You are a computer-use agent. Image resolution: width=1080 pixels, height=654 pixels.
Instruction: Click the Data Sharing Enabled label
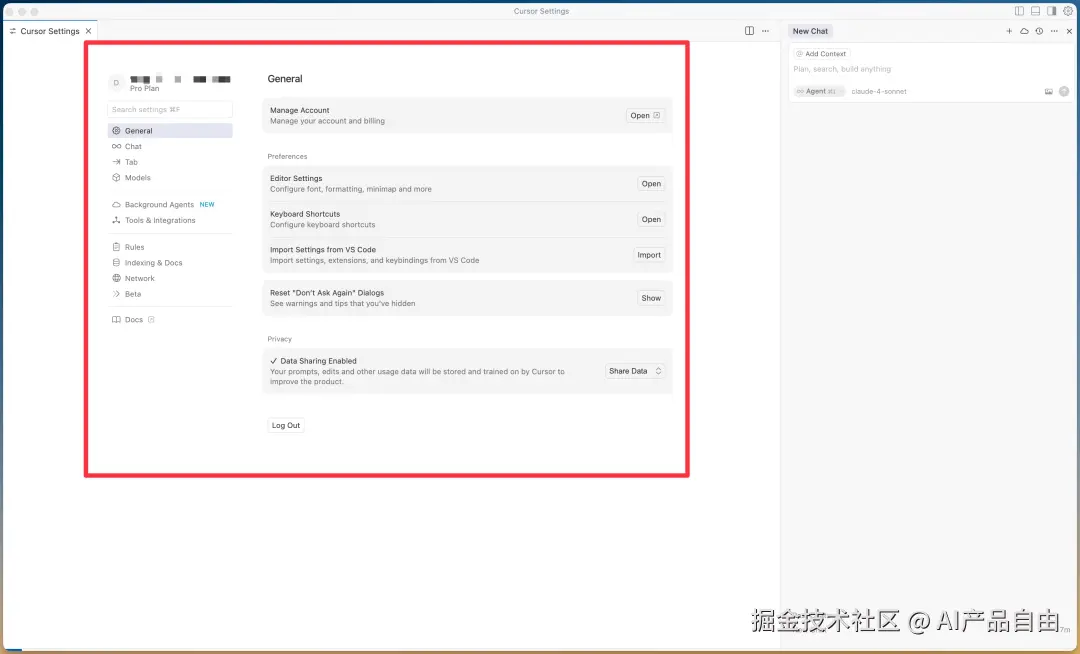pos(318,361)
